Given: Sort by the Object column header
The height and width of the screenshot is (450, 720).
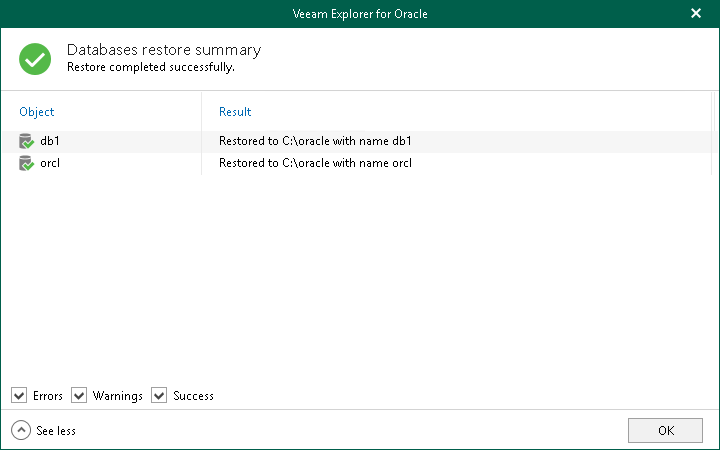Looking at the screenshot, I should click(37, 112).
